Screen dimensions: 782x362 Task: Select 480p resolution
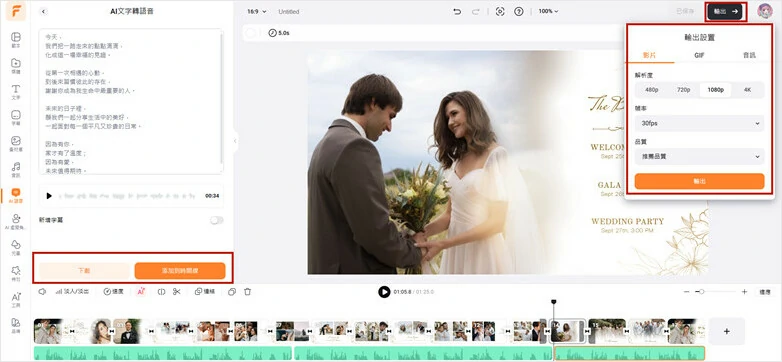tap(651, 90)
